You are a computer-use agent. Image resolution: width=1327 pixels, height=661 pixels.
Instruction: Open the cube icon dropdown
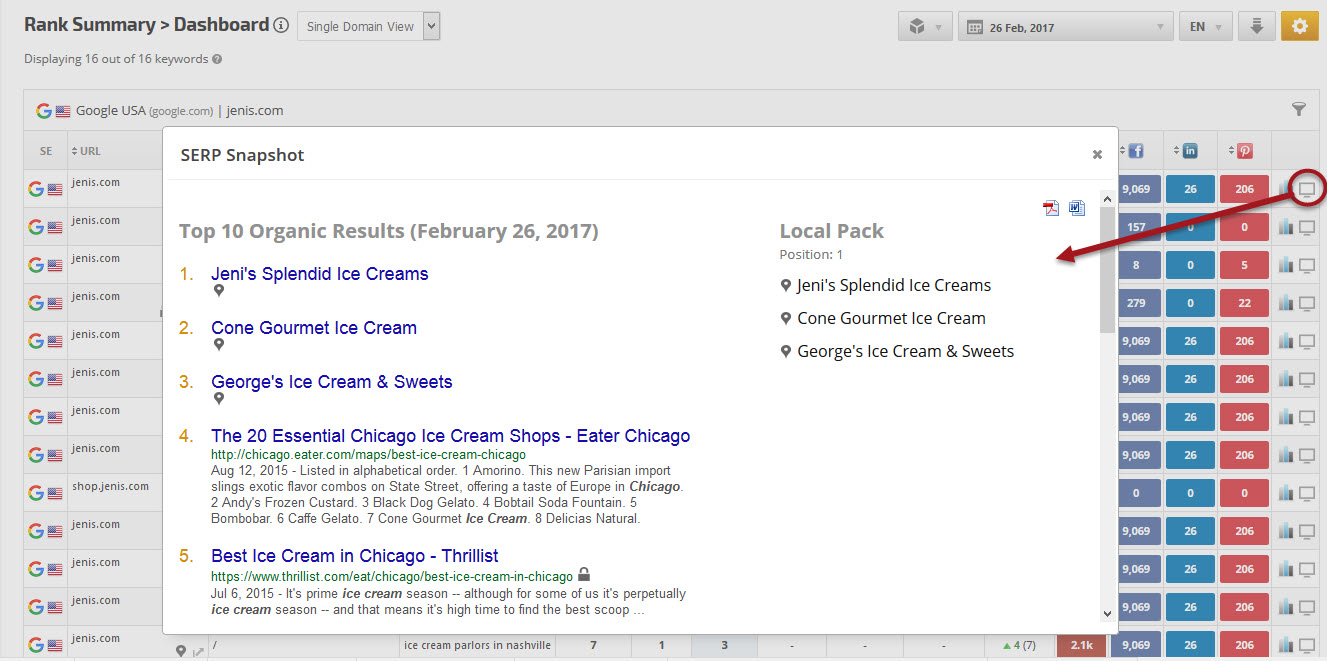(x=925, y=27)
